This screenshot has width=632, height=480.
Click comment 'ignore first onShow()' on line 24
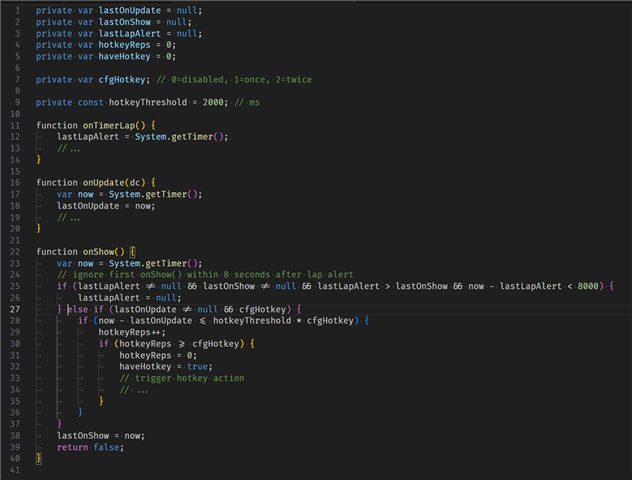click(127, 275)
